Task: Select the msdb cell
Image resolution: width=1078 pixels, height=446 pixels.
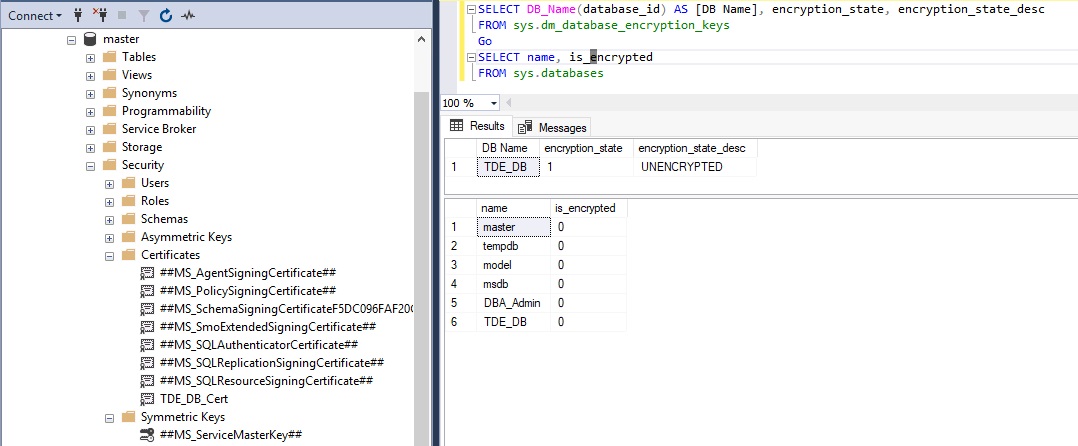Action: [514, 284]
